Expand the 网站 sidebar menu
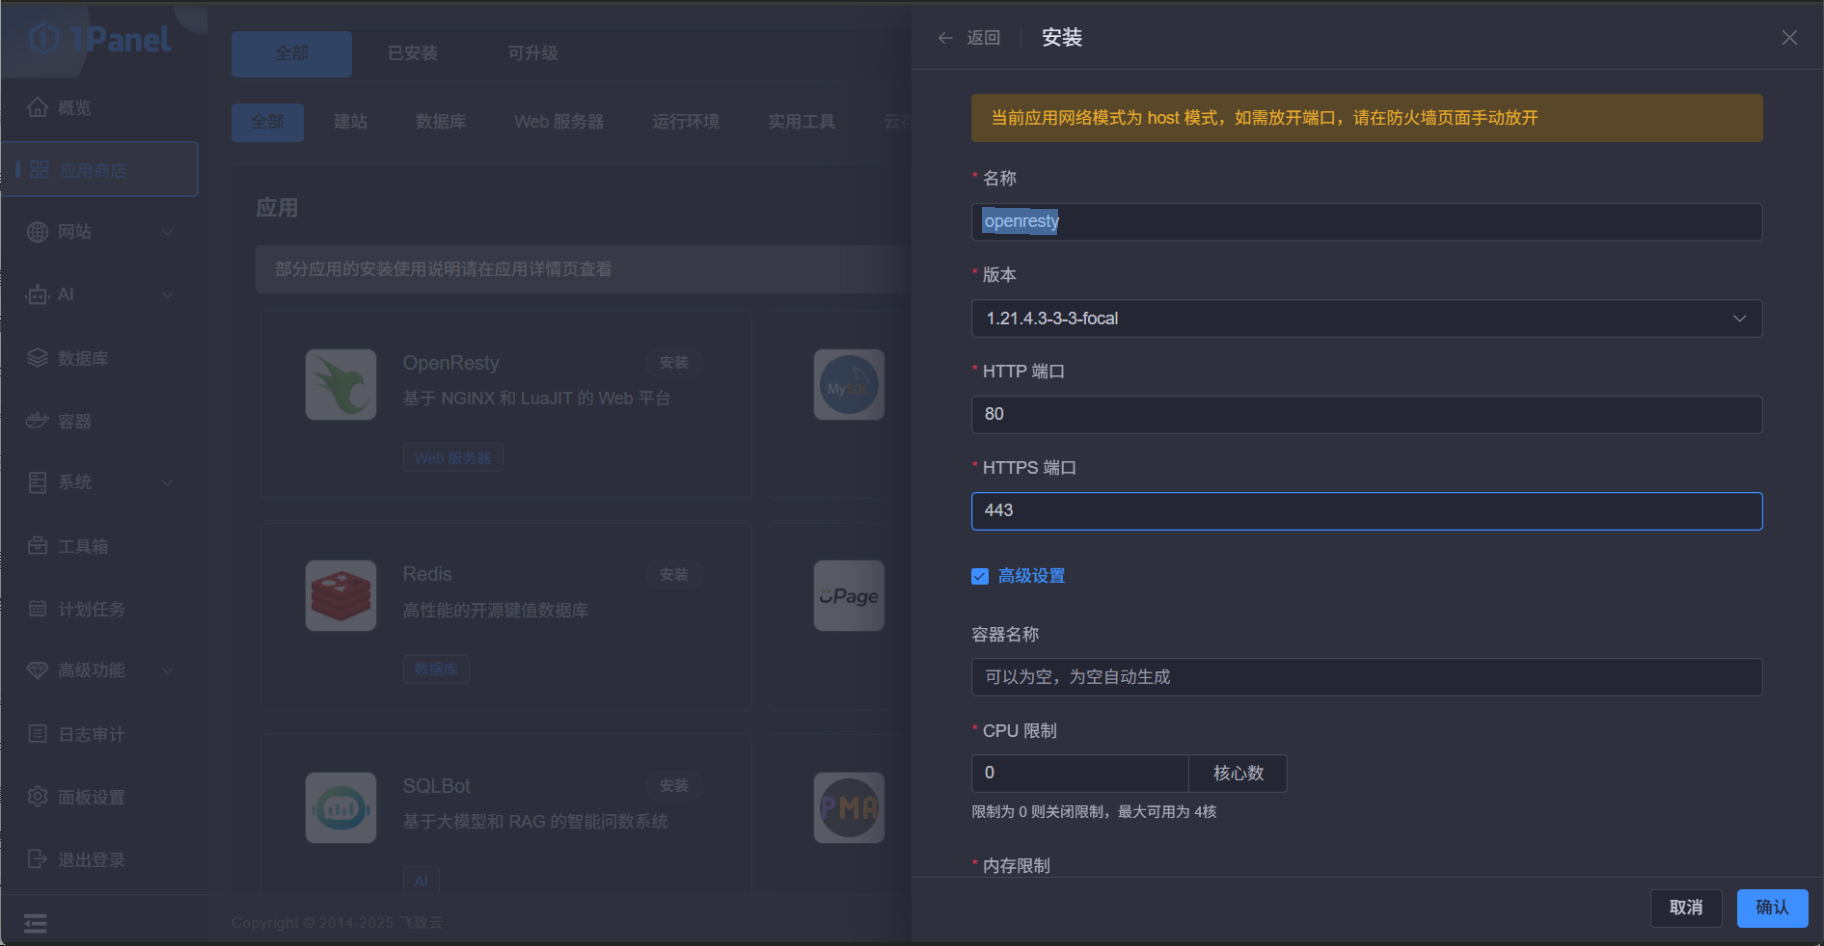Screen dimensions: 1824x946 point(100,232)
